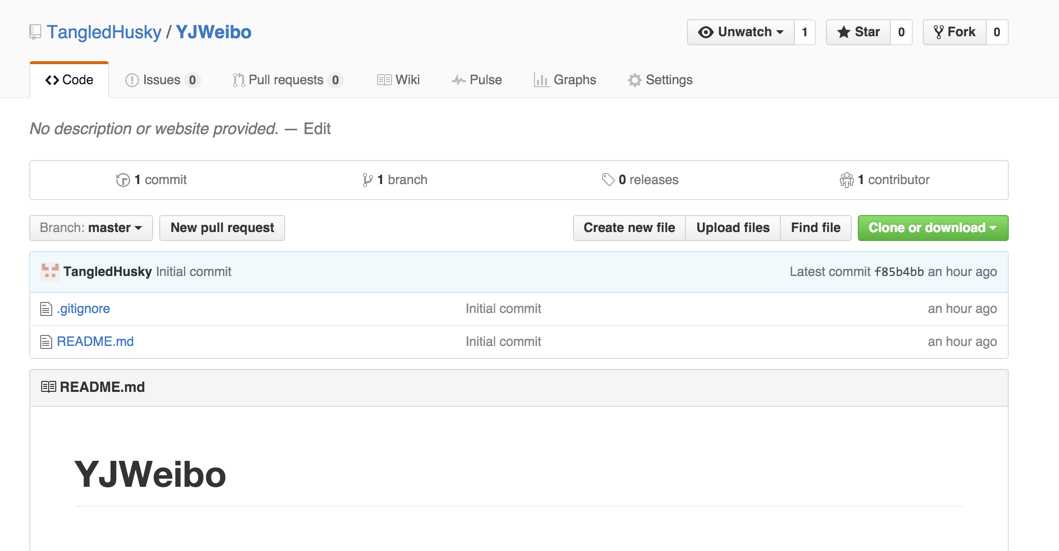Click the star icon on Star button
Screen dimensions: 1059x551
click(844, 32)
